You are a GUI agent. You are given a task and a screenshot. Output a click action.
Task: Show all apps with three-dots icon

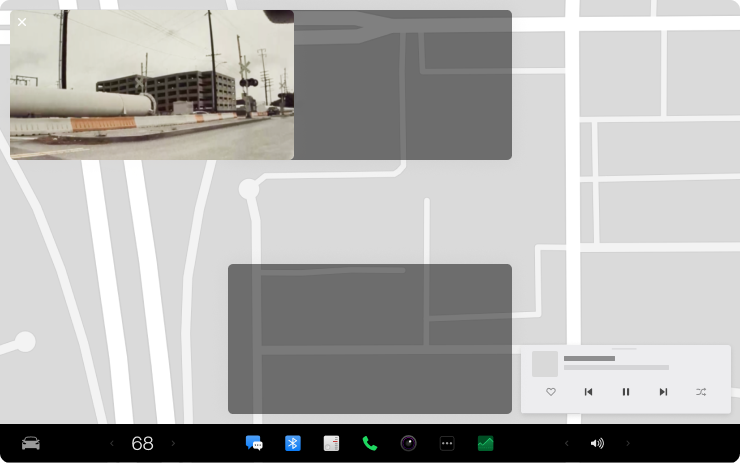[x=447, y=443]
